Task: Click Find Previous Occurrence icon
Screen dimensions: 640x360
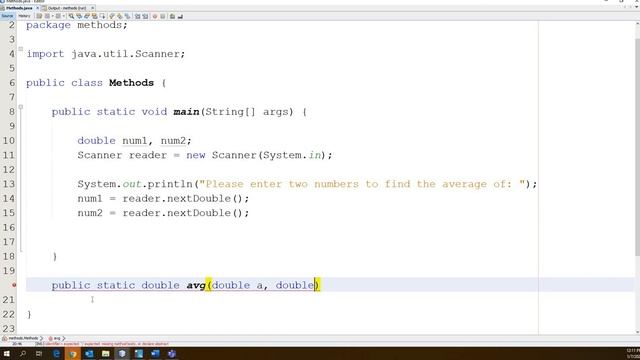Action: (x=79, y=16)
